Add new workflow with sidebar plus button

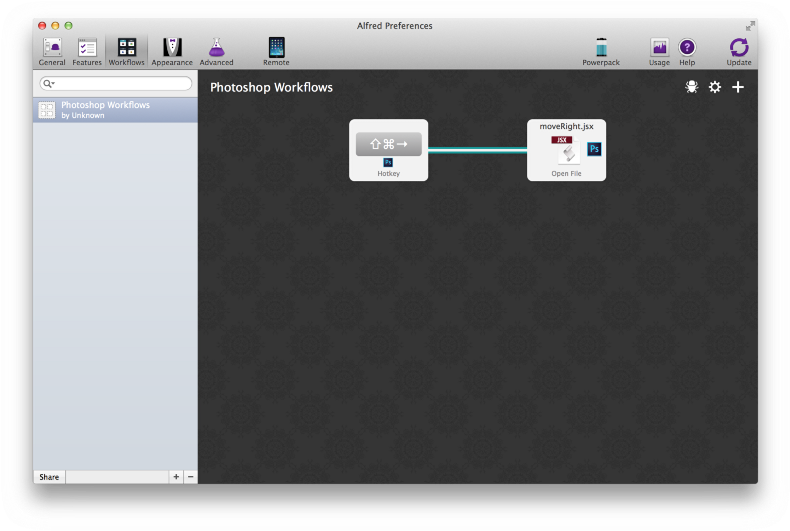[176, 477]
